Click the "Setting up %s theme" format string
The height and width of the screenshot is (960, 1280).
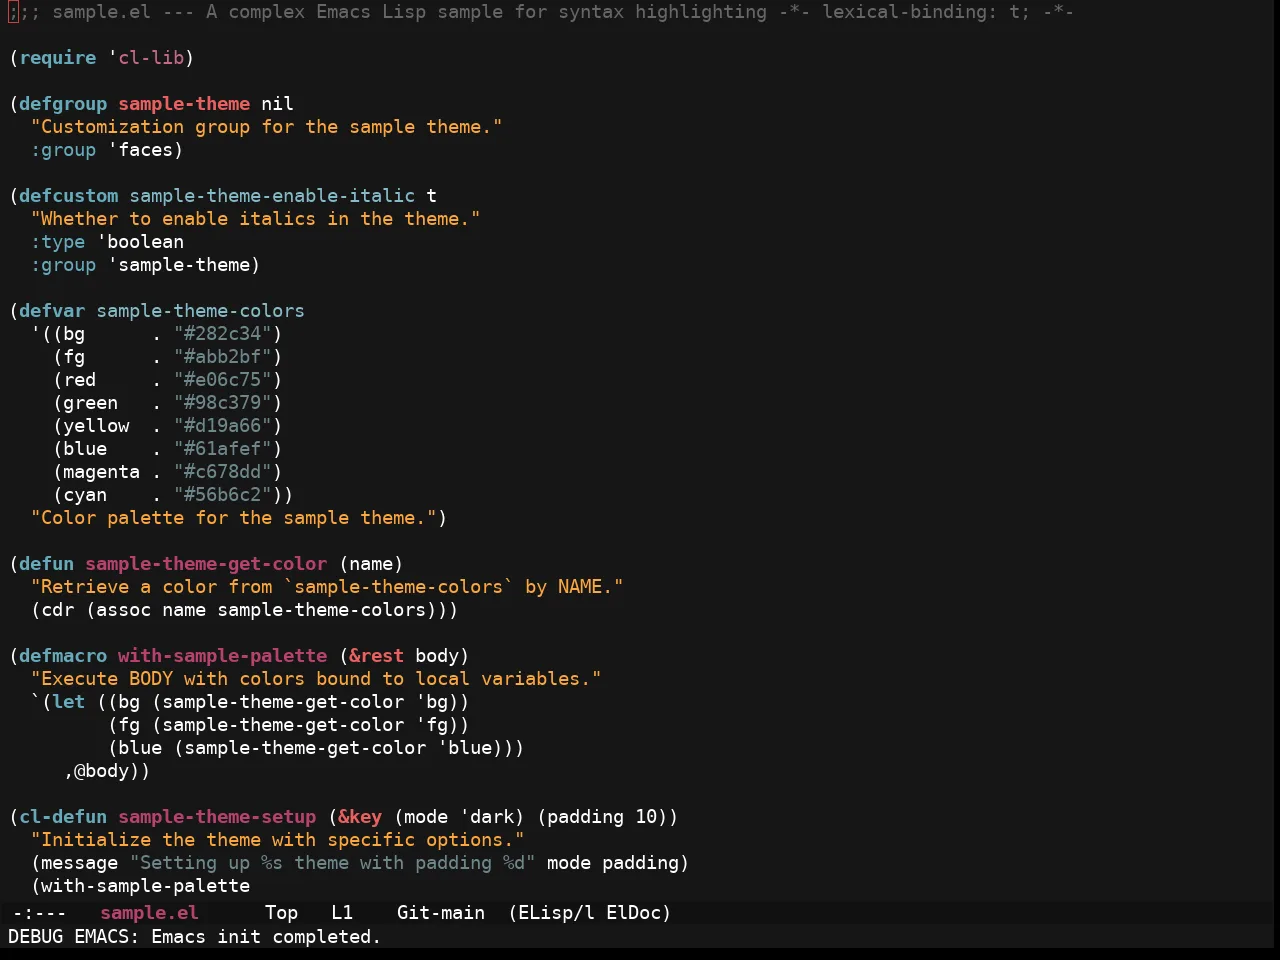pos(333,863)
